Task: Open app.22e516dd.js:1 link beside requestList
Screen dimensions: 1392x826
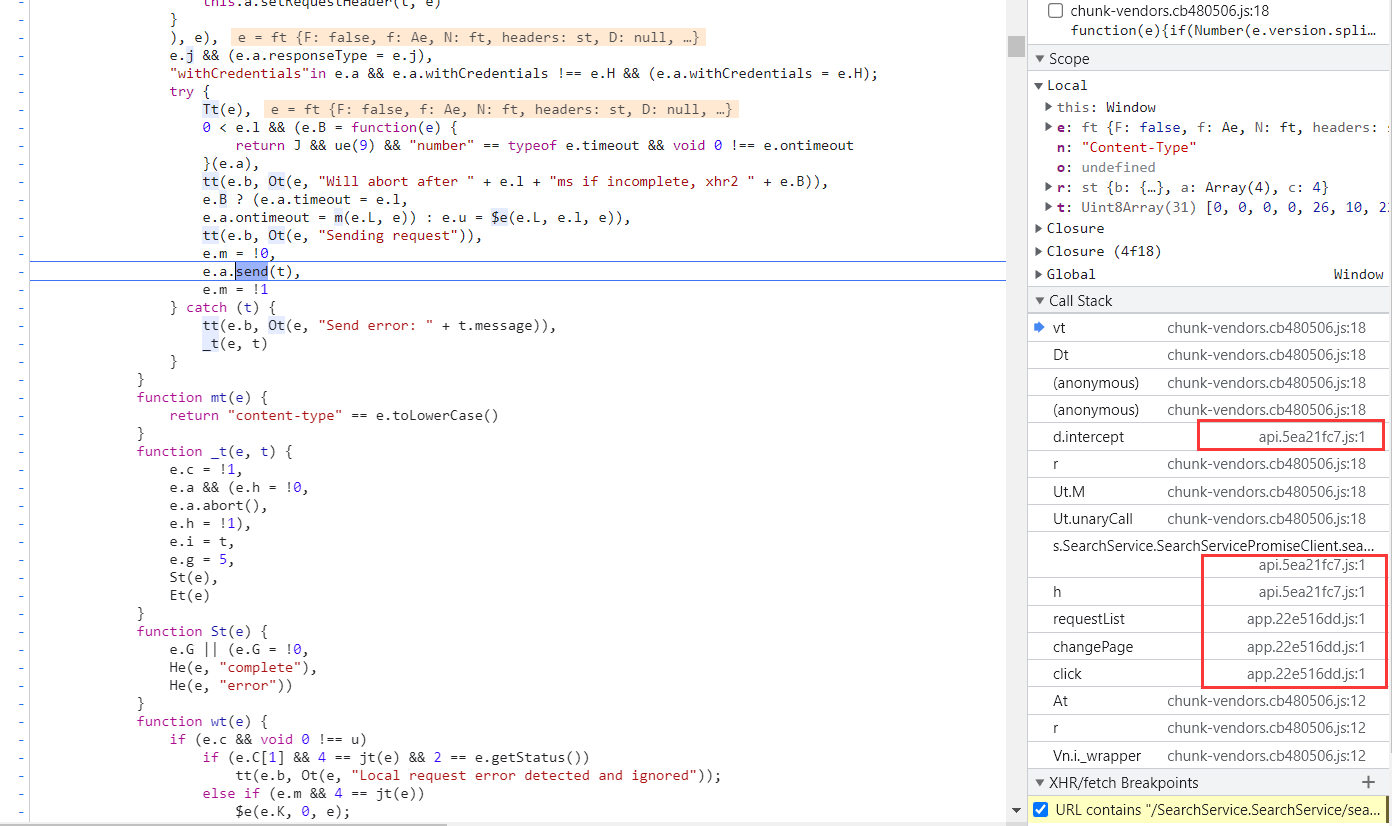Action: pos(1306,619)
